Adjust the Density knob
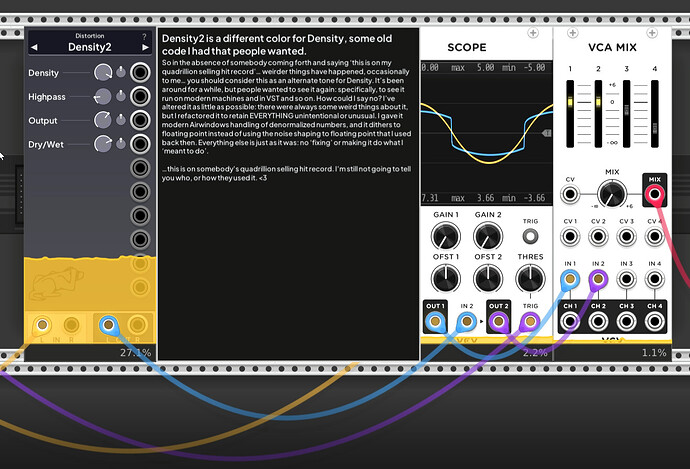This screenshot has height=469, width=690. click(x=103, y=73)
